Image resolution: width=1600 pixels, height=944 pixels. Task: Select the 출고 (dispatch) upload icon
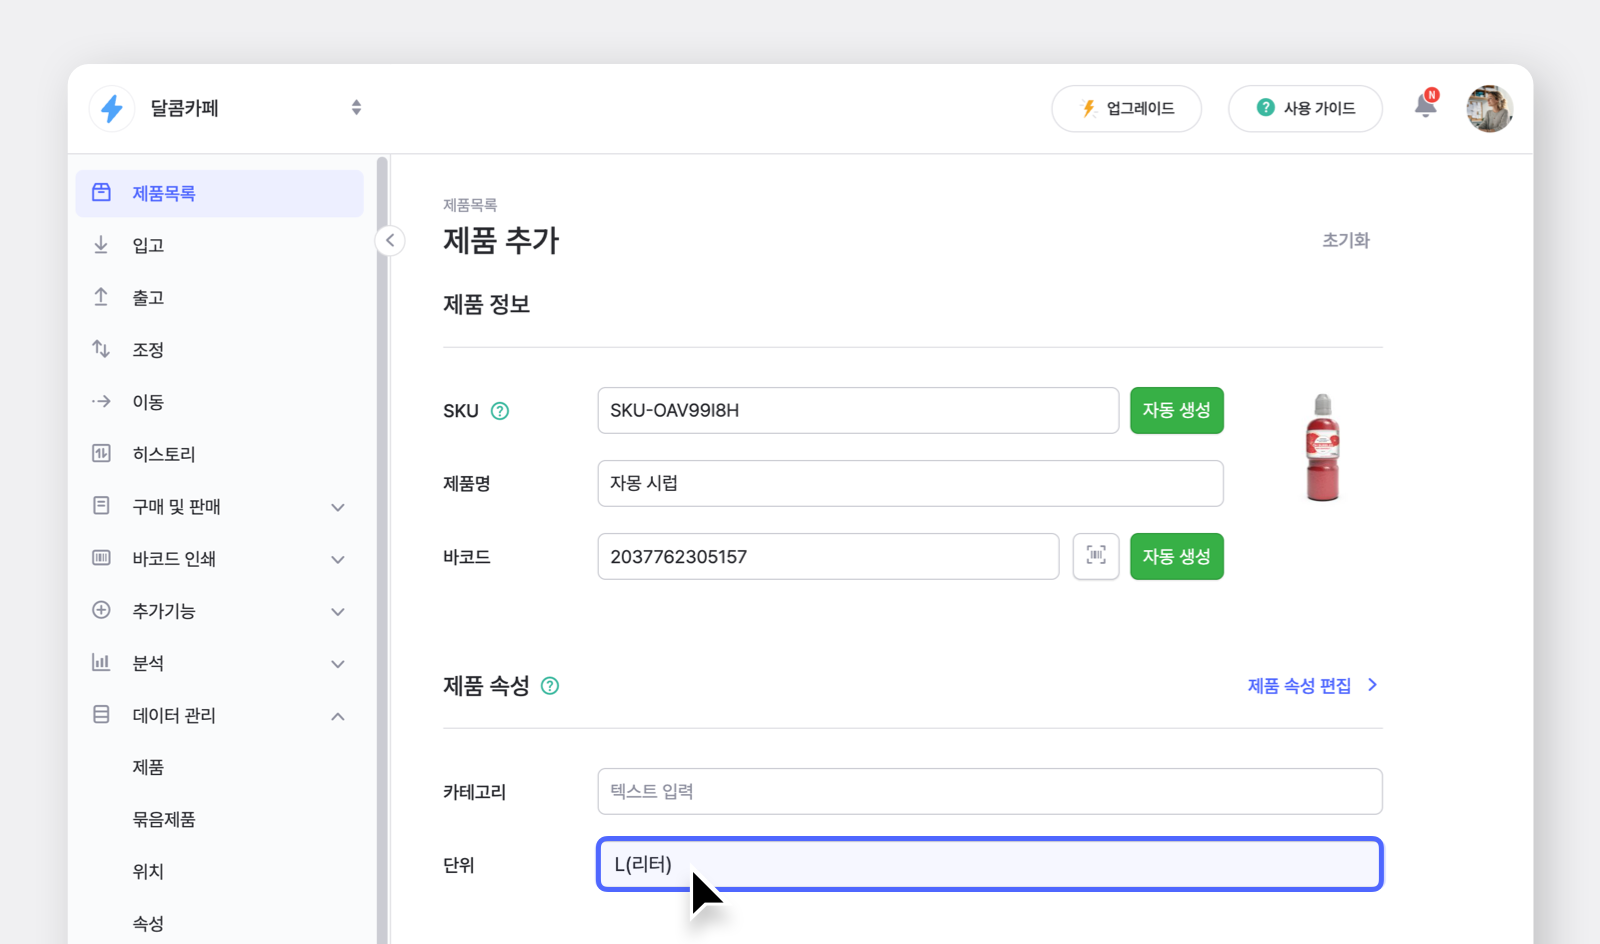(x=101, y=297)
